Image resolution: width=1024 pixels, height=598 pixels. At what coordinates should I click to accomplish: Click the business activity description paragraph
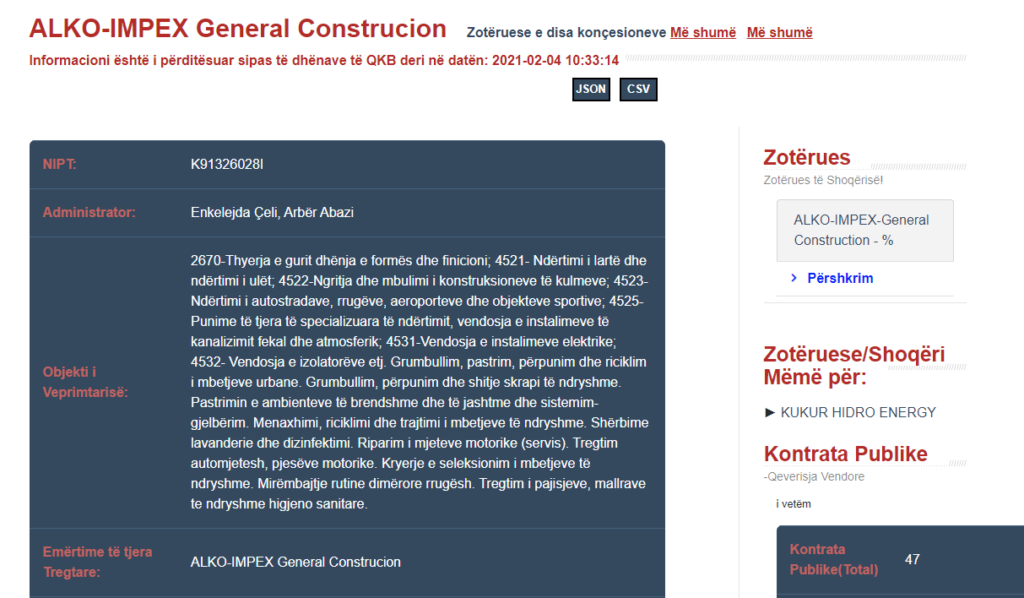419,383
